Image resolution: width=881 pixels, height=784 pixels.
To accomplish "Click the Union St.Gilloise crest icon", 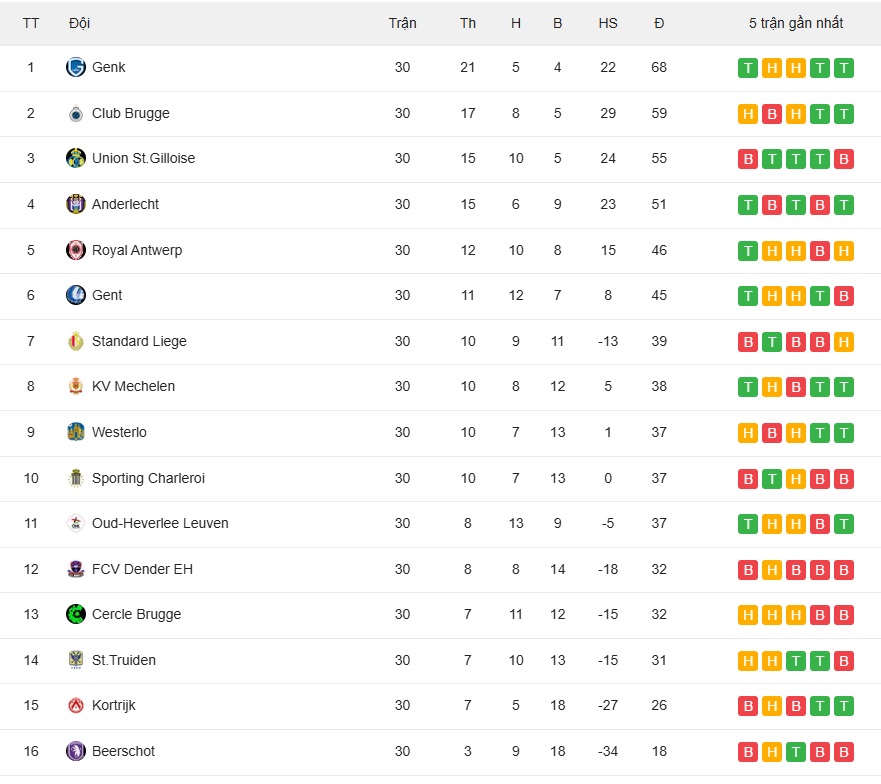I will [x=76, y=158].
